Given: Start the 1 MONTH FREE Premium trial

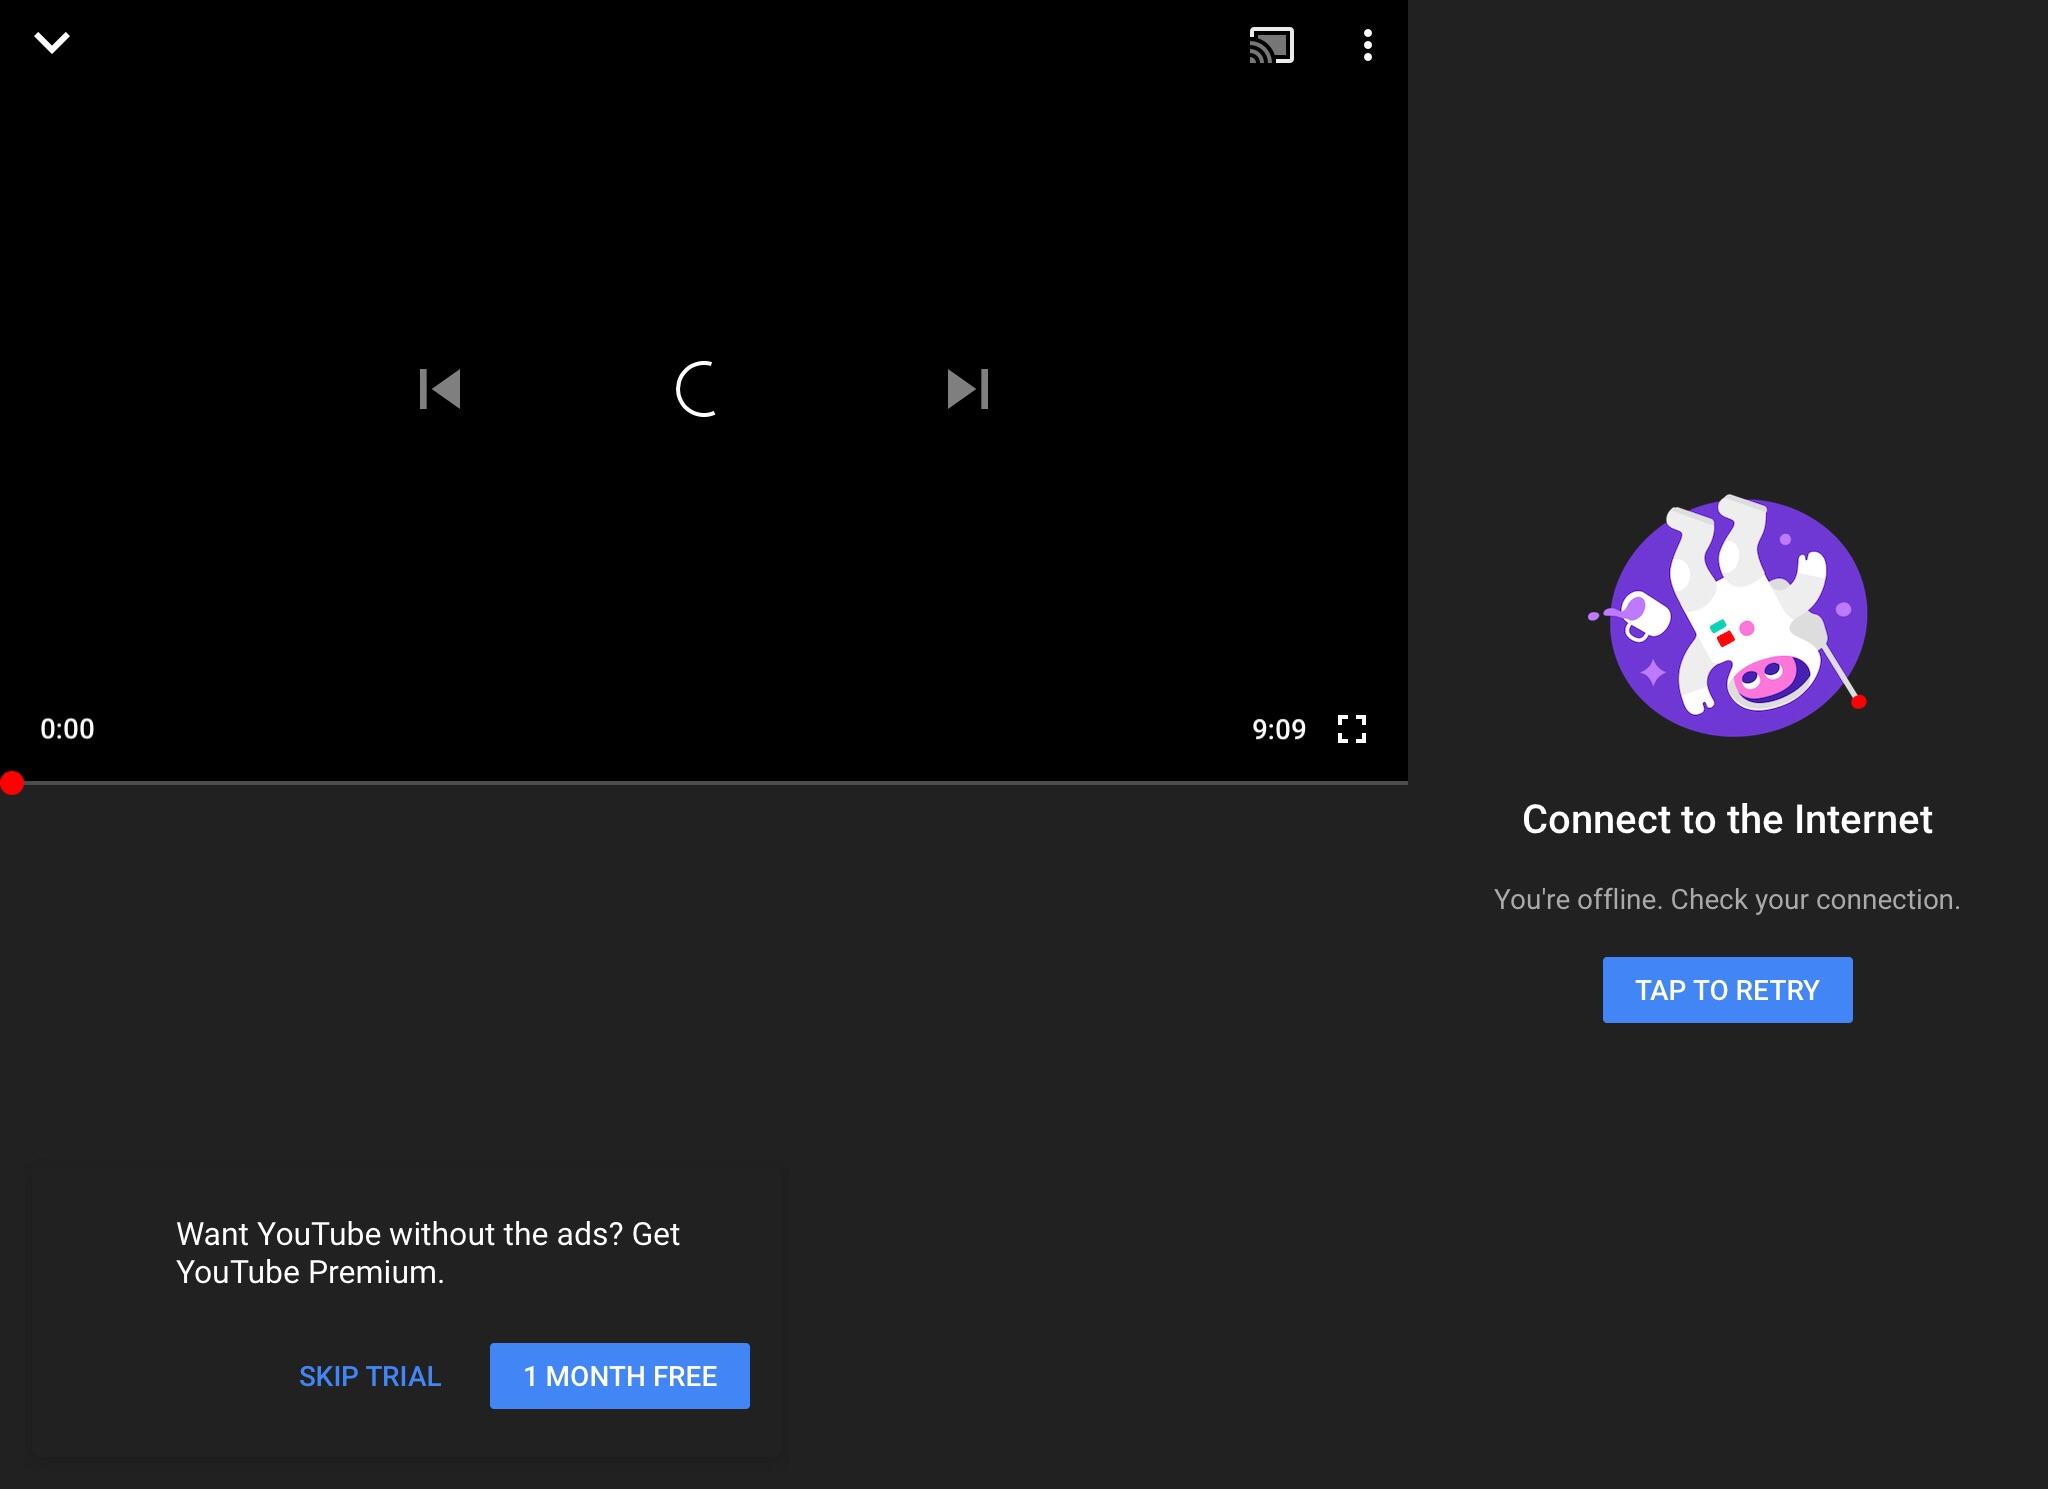Looking at the screenshot, I should click(x=620, y=1376).
